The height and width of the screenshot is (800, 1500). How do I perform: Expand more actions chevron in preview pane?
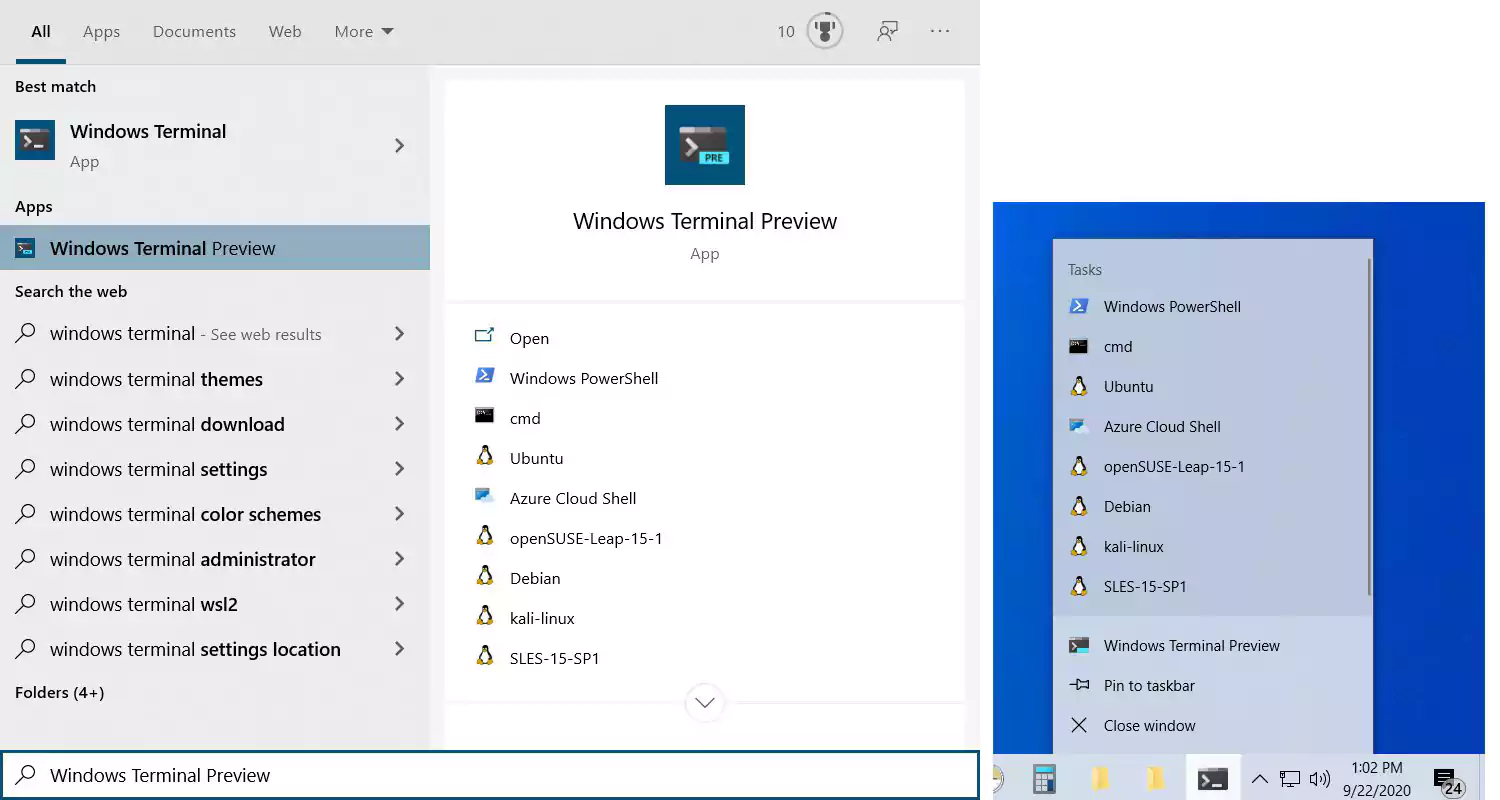pyautogui.click(x=705, y=702)
